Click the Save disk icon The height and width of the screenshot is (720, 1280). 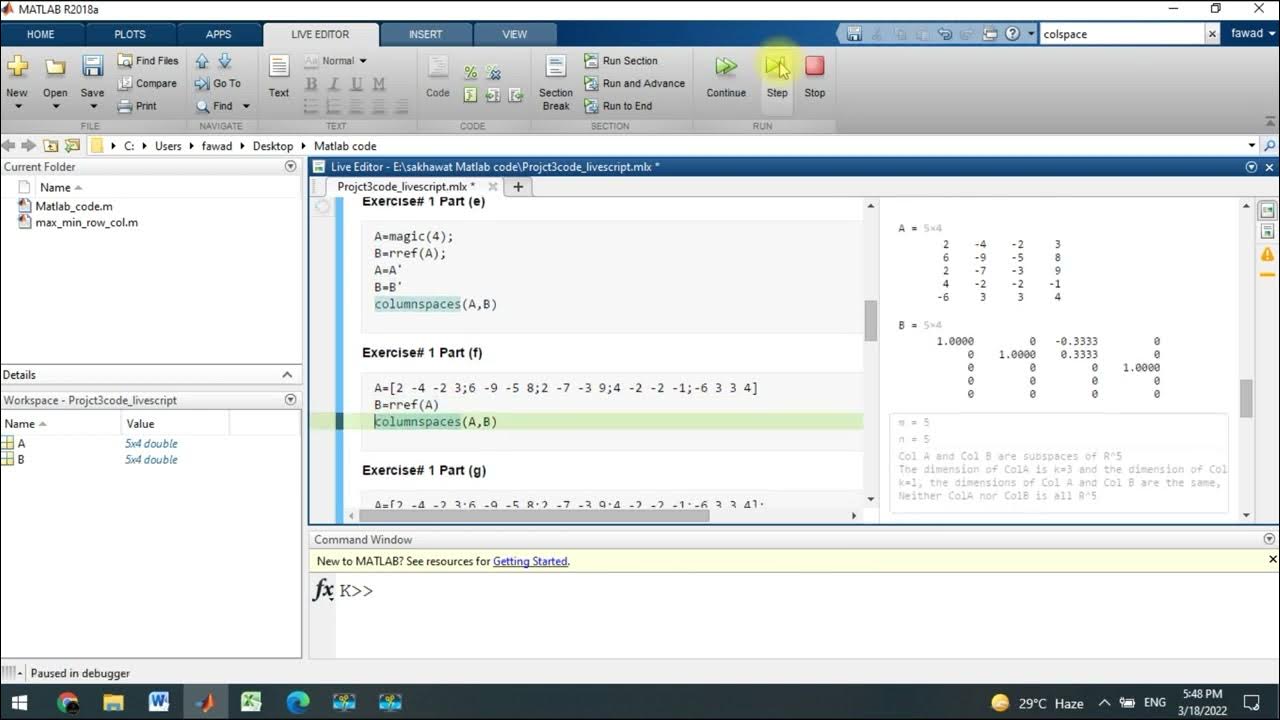tap(92, 67)
